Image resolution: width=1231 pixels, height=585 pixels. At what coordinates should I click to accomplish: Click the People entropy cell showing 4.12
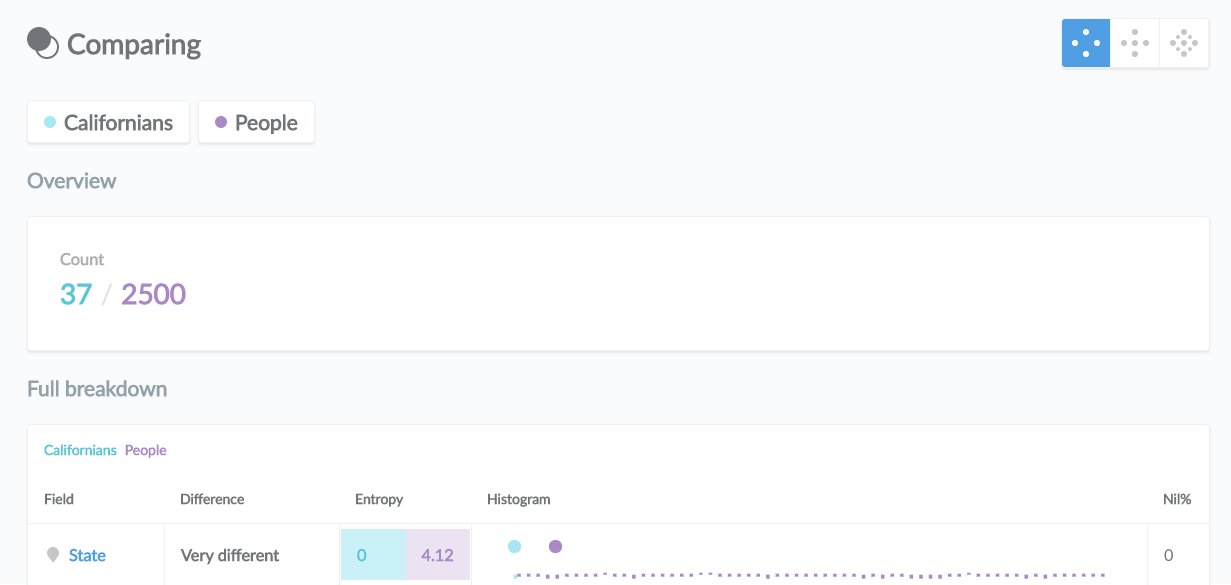(438, 555)
